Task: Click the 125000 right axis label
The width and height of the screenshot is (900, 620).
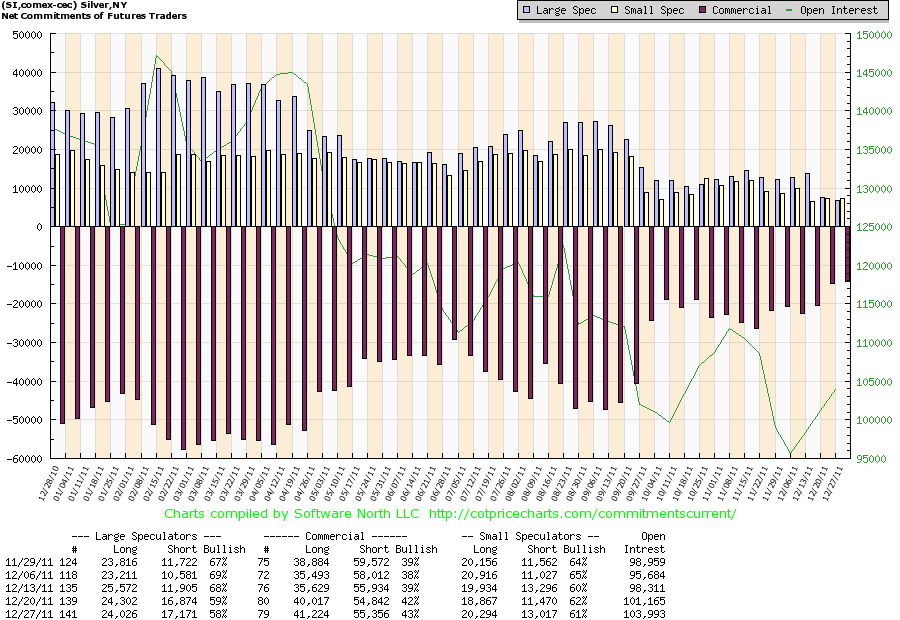Action: pyautogui.click(x=875, y=227)
